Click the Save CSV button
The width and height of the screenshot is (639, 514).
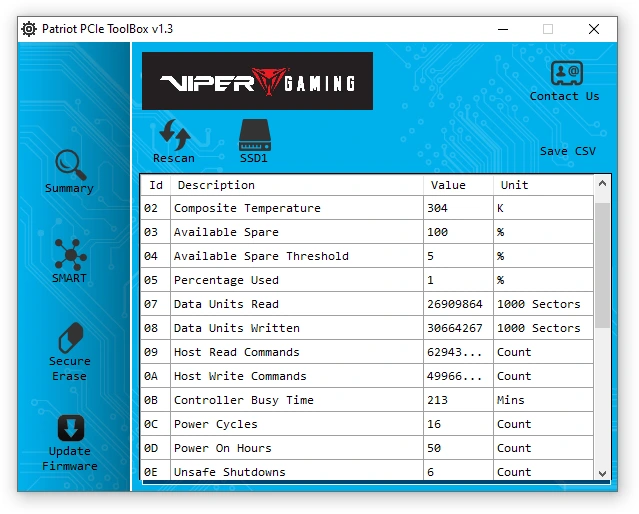click(x=567, y=151)
